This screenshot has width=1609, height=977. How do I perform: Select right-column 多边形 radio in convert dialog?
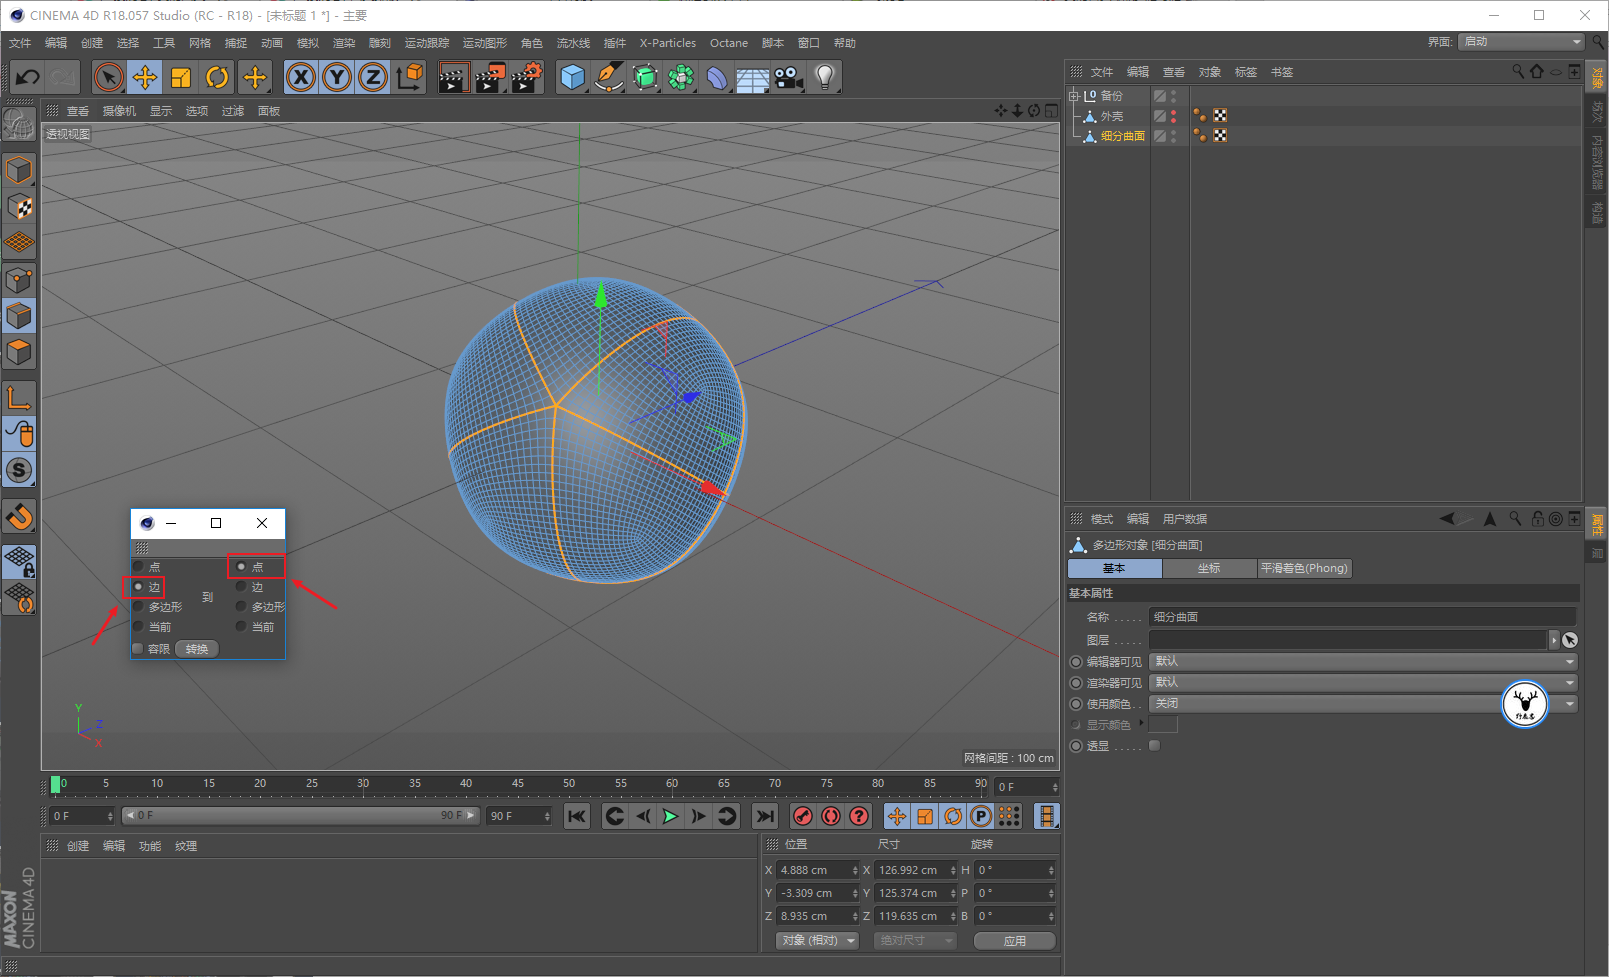pyautogui.click(x=241, y=607)
